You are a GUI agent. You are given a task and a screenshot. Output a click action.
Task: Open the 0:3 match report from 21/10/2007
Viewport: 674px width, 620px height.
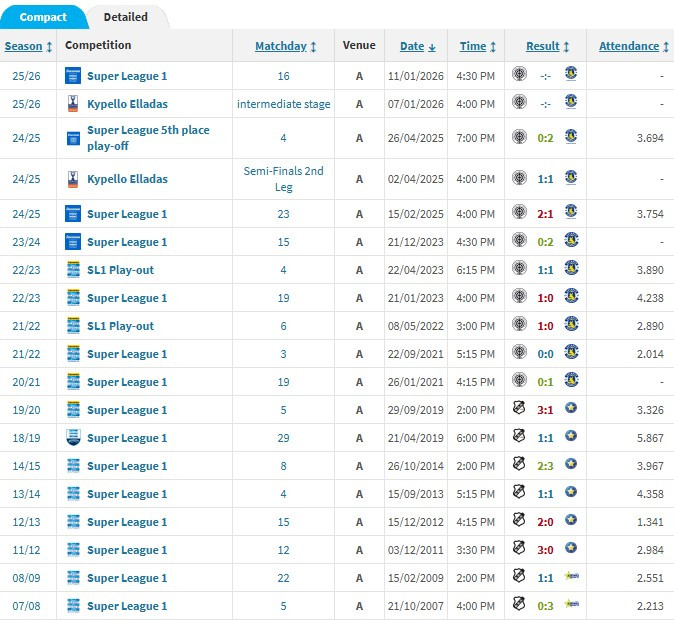tap(545, 606)
